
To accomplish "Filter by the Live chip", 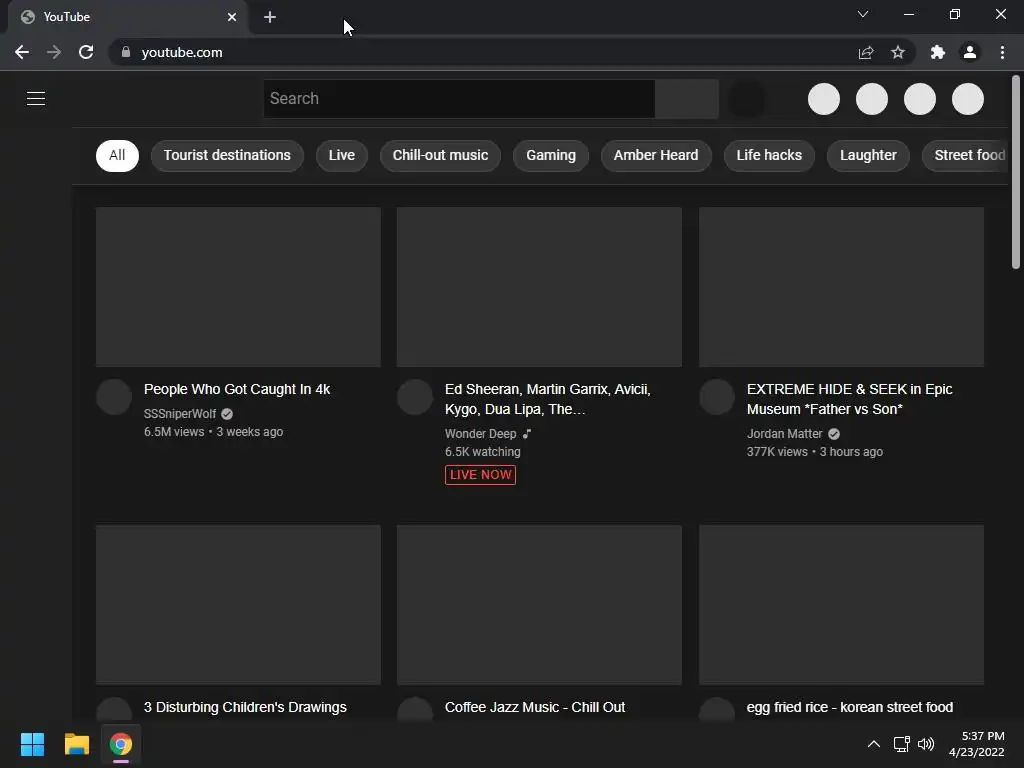I will click(x=342, y=155).
